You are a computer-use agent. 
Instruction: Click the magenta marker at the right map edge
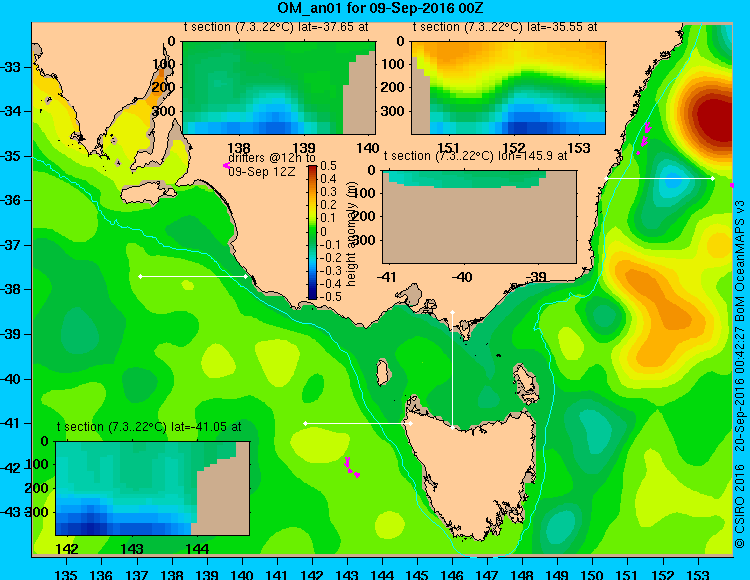point(732,185)
